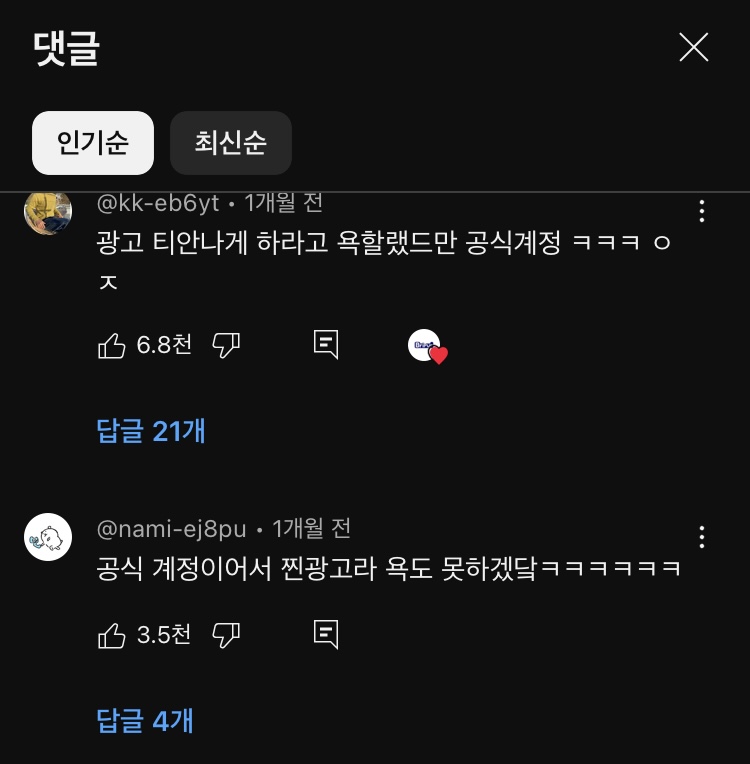This screenshot has width=750, height=764.
Task: Open the three-dot menu for the @nami-ej8pu comment
Action: tap(702, 537)
